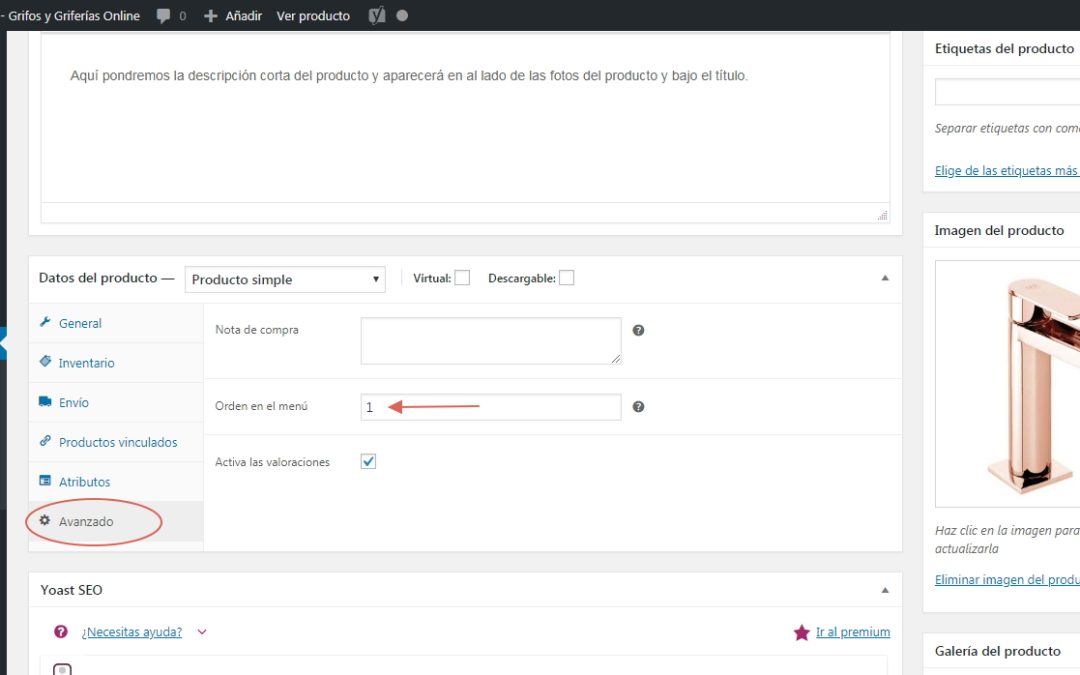Collapse the Yoast SEO panel
The width and height of the screenshot is (1080, 675).
pyautogui.click(x=884, y=591)
